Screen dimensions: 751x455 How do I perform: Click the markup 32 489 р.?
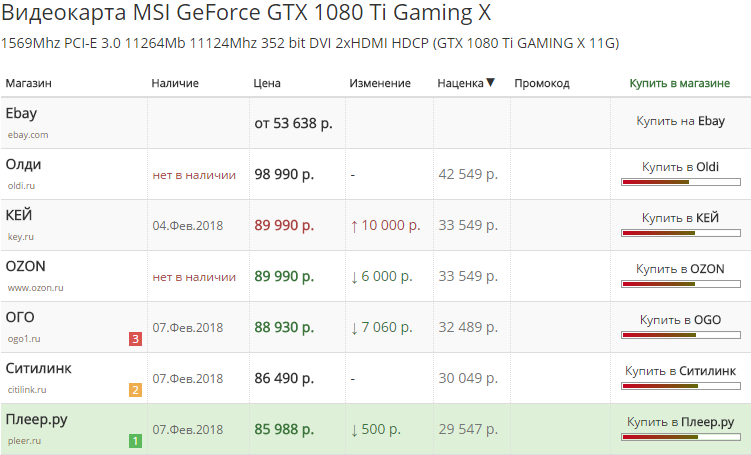(468, 328)
